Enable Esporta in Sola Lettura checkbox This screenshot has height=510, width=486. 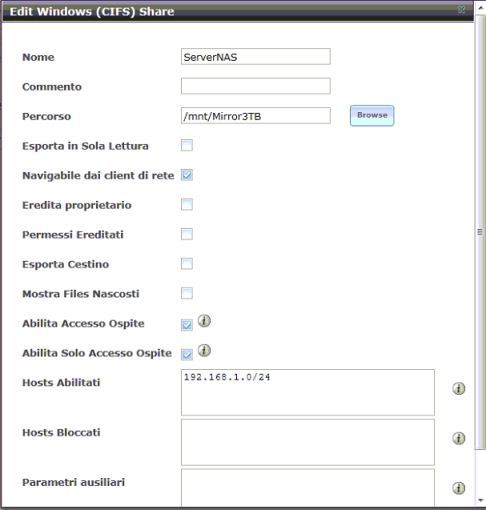point(187,145)
